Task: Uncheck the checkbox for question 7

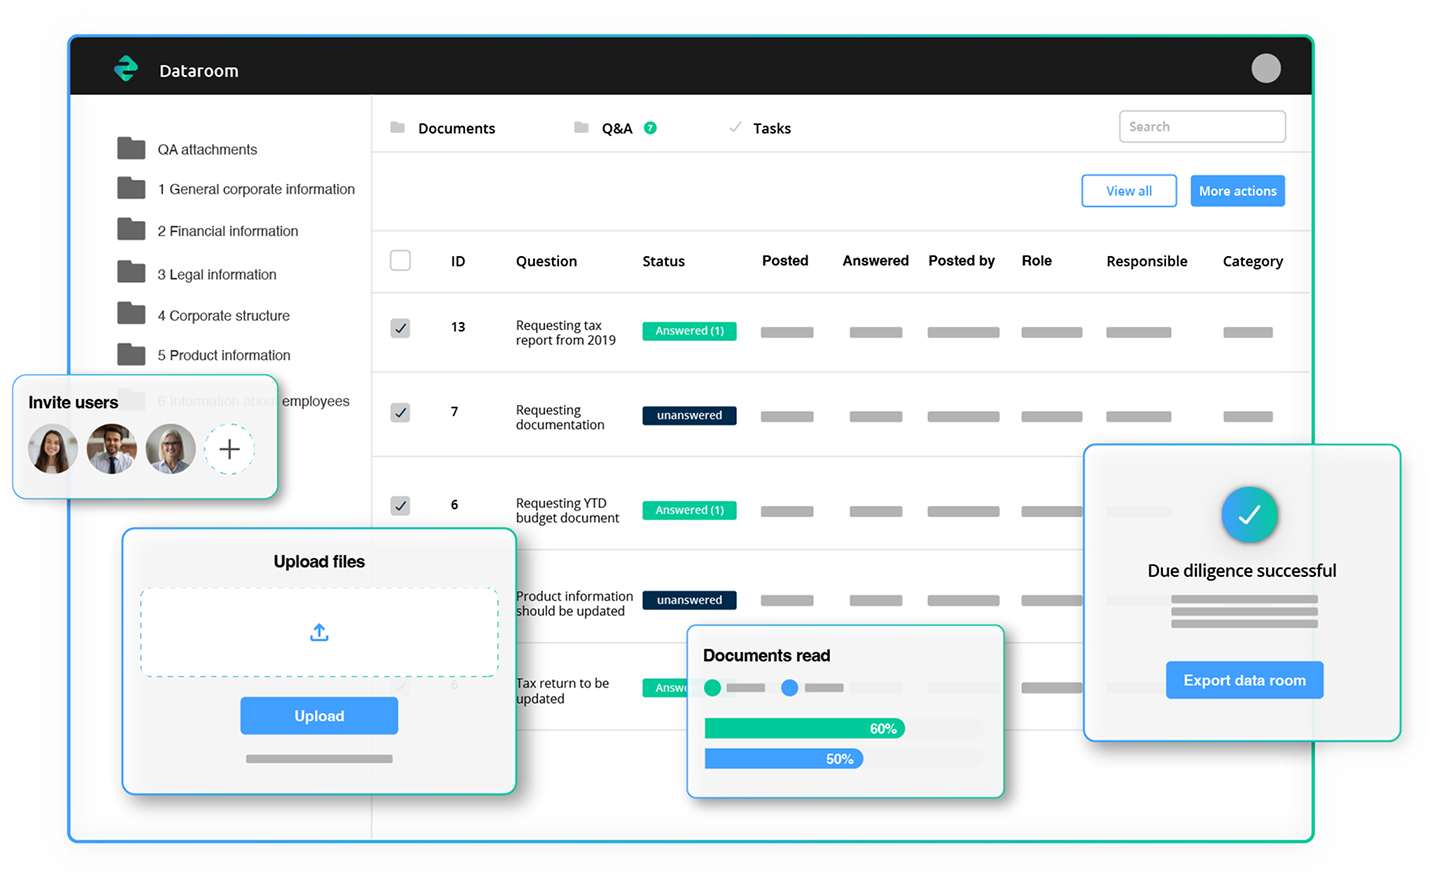Action: pos(400,412)
